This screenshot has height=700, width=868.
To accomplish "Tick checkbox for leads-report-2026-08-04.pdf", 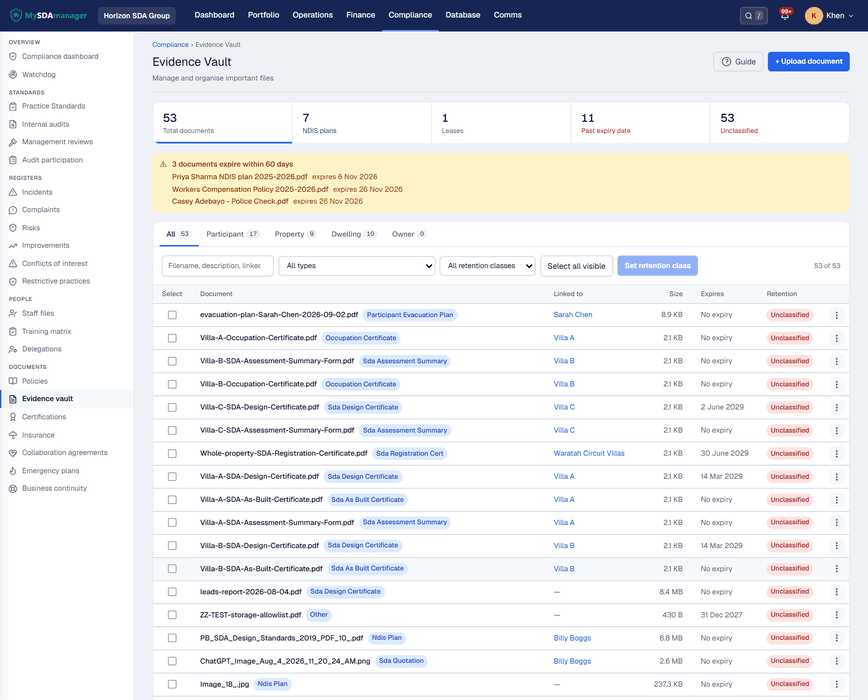I will tap(172, 592).
